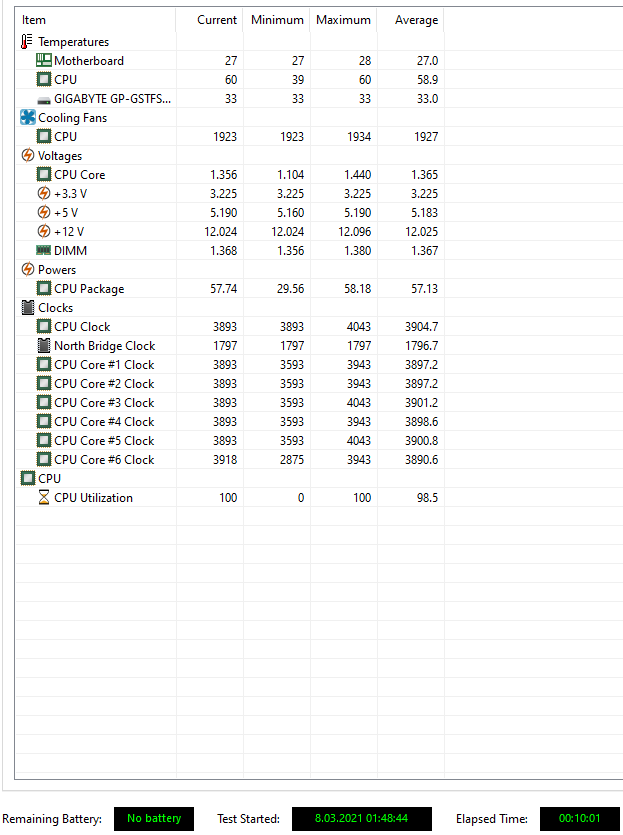
Task: Select the North Bridge Clock label
Action: coord(104,346)
